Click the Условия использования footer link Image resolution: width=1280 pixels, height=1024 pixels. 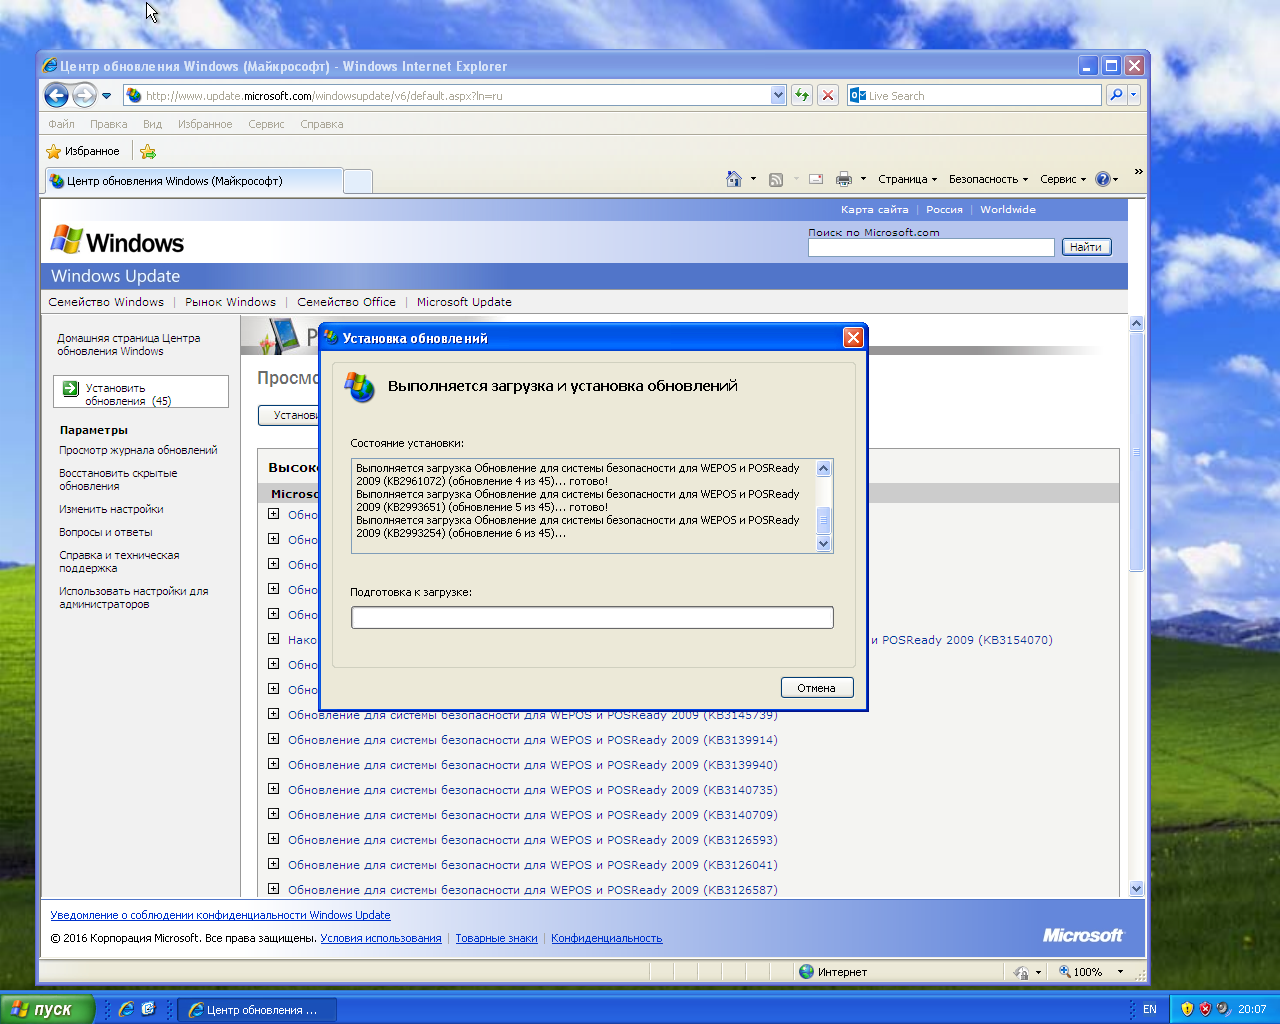381,938
